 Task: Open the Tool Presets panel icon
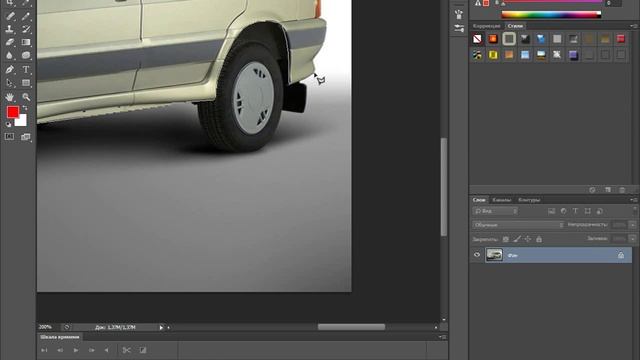(459, 28)
